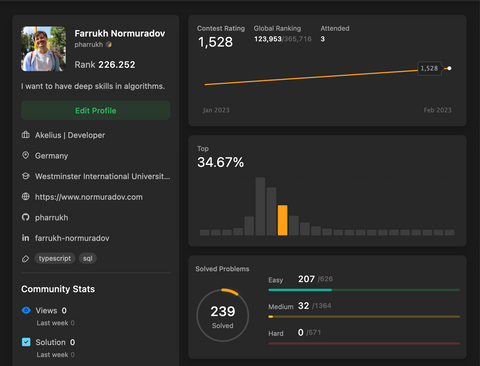Select the sql skill tag
Viewport: 480px width, 366px height.
coord(88,258)
